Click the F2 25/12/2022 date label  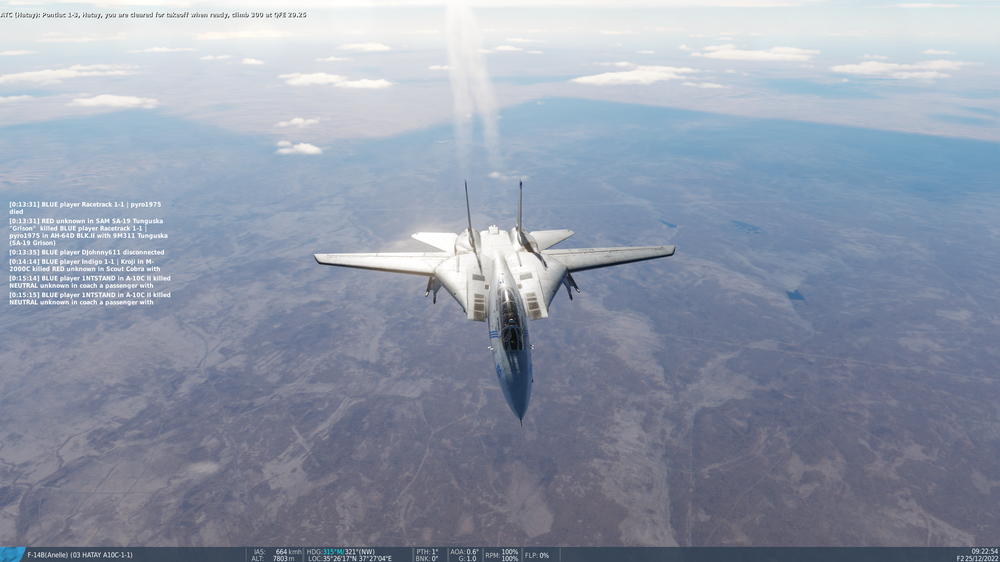point(977,559)
